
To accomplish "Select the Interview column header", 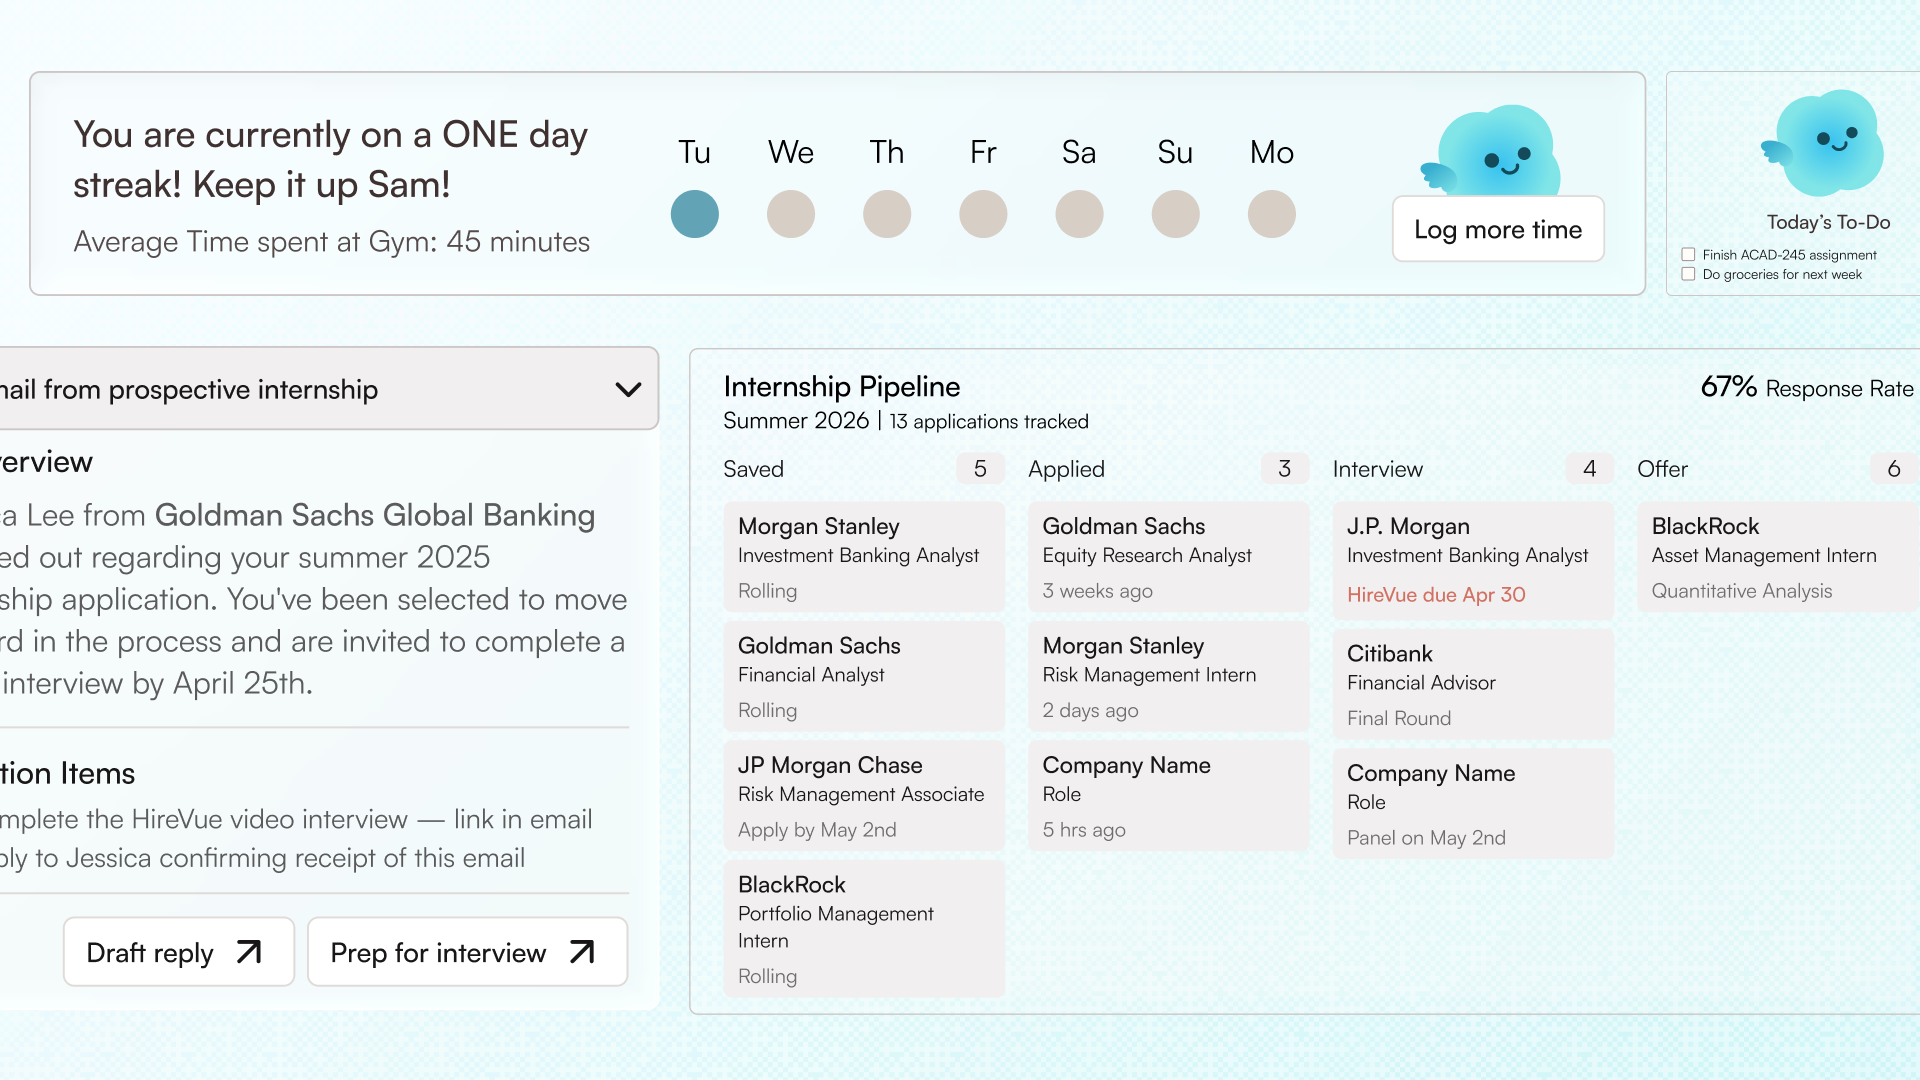I will tap(1377, 469).
